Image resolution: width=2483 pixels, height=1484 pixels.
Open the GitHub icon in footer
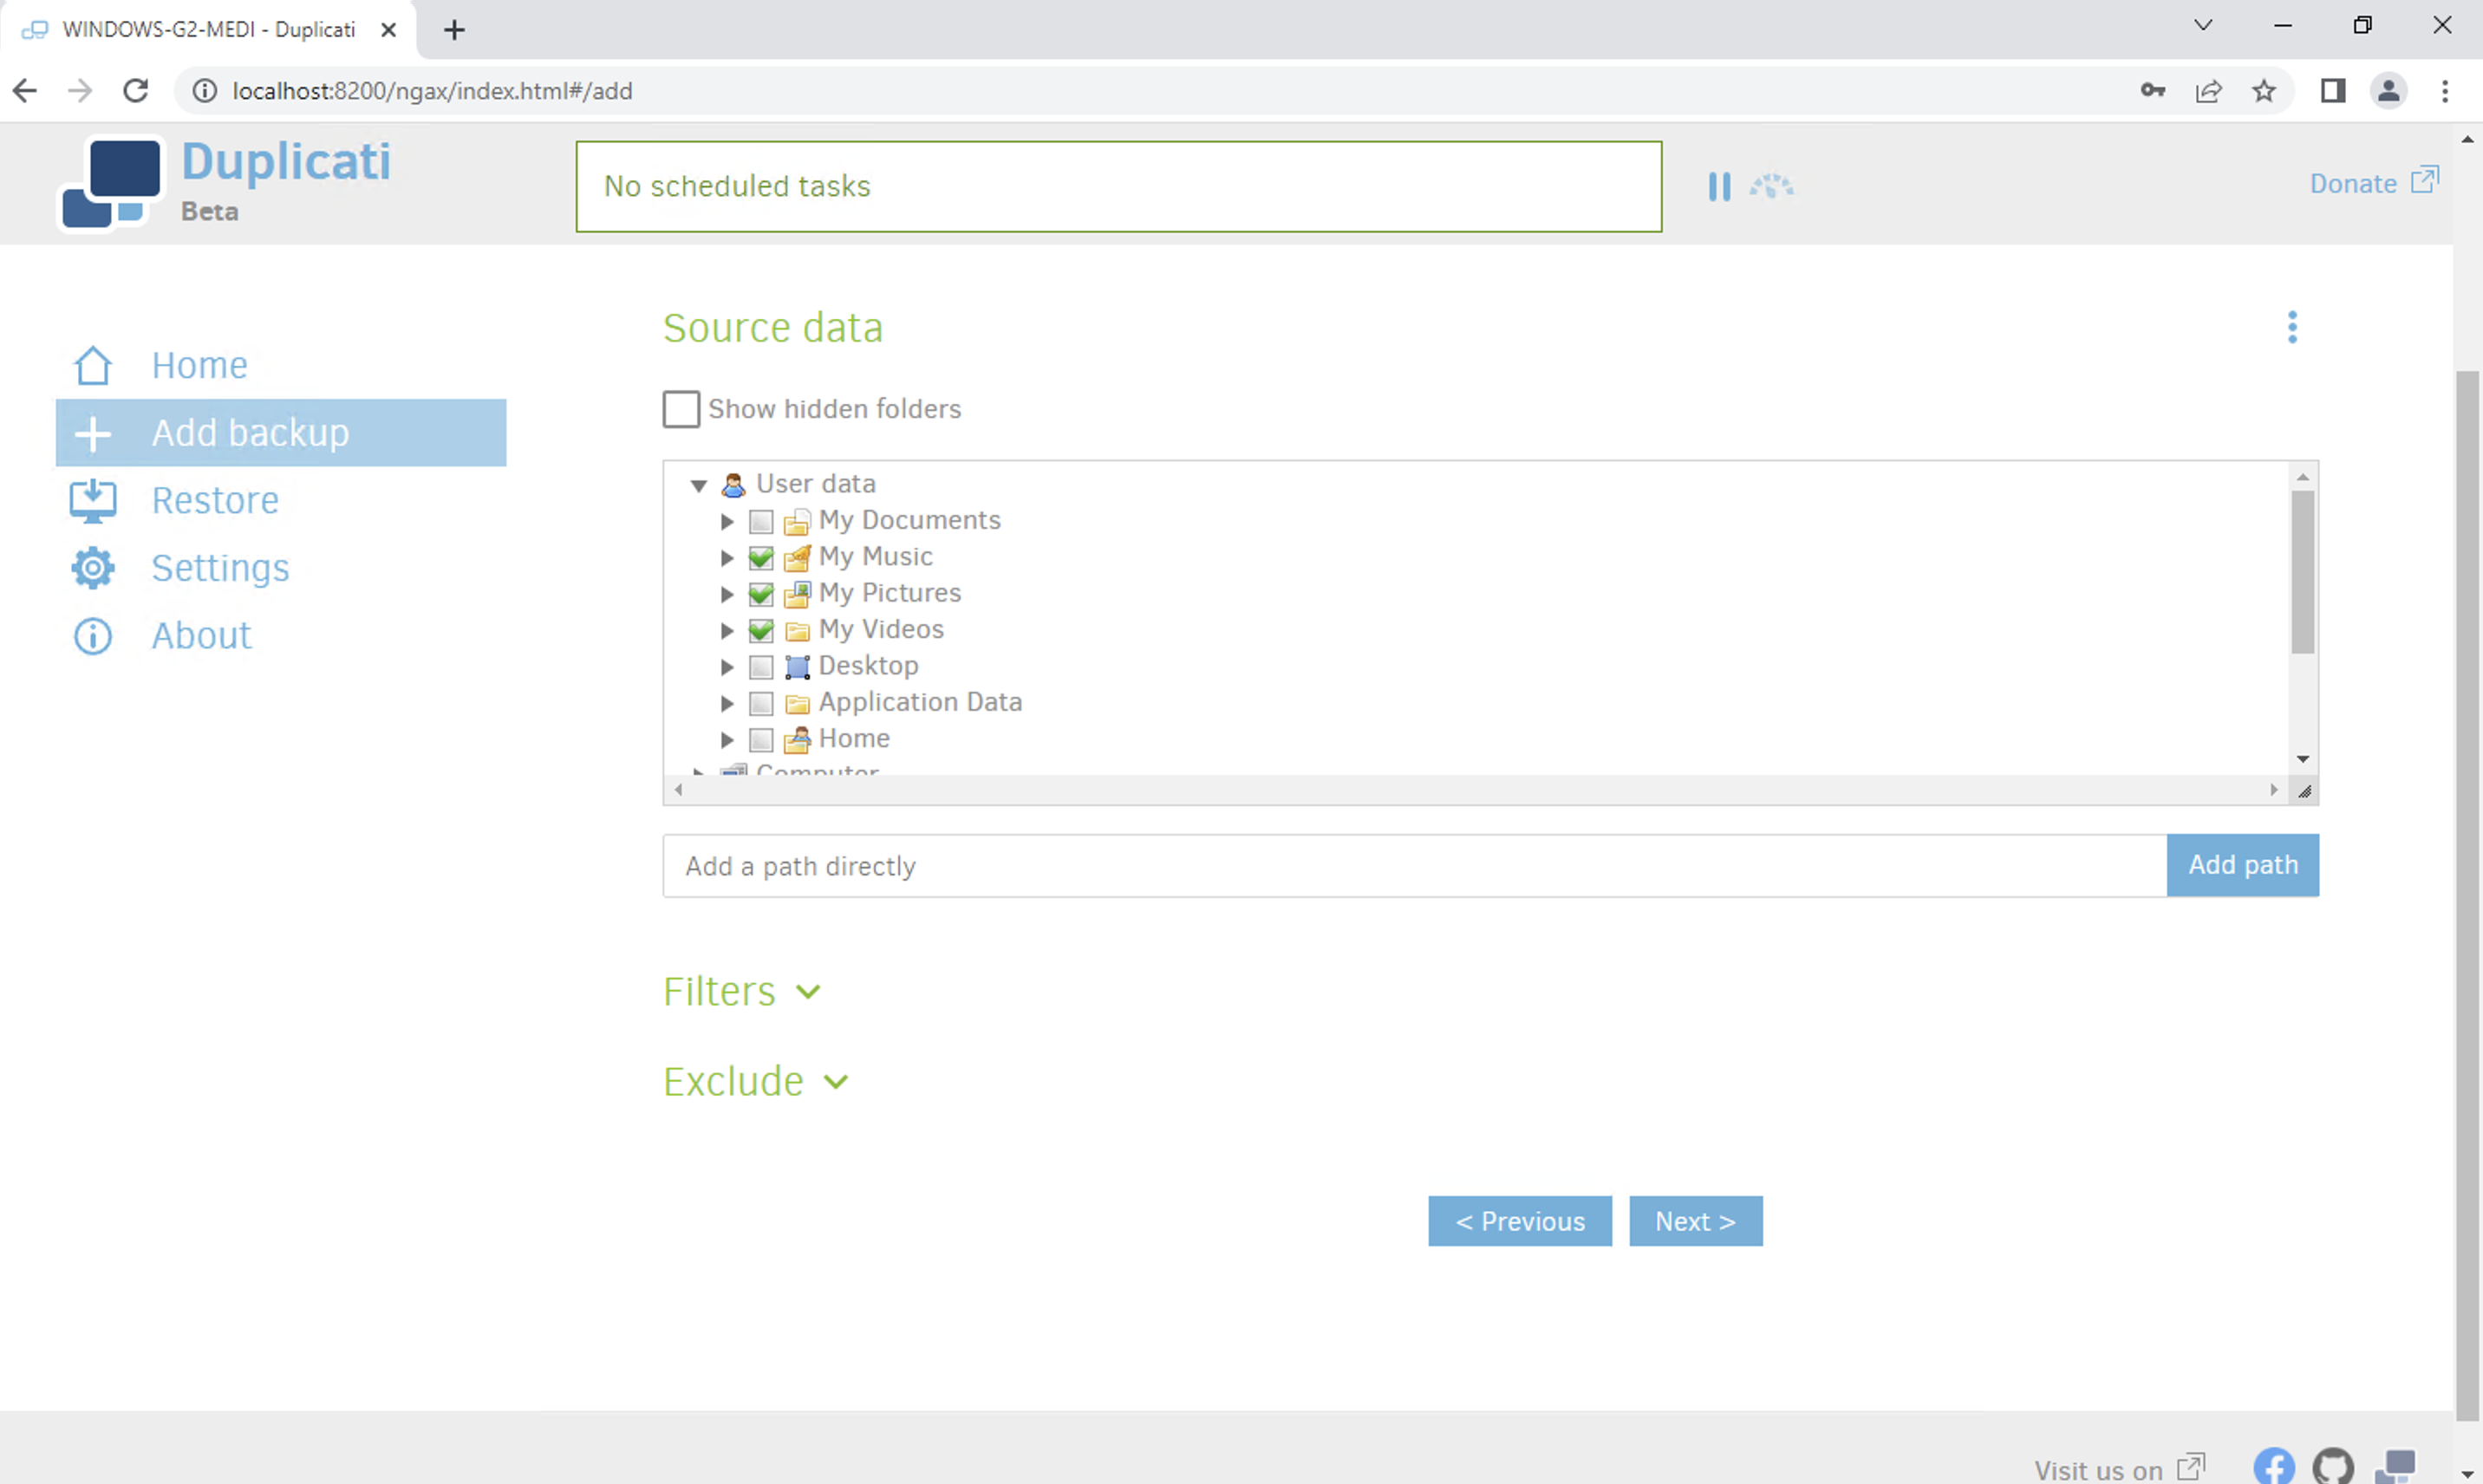[x=2332, y=1466]
